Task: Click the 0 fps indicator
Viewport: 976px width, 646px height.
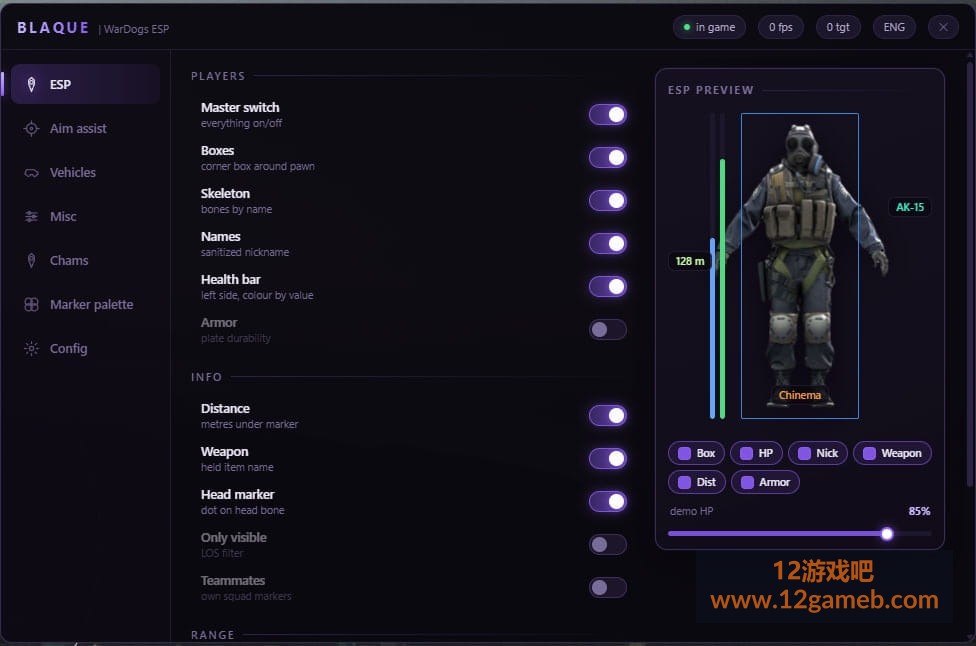Action: coord(781,27)
